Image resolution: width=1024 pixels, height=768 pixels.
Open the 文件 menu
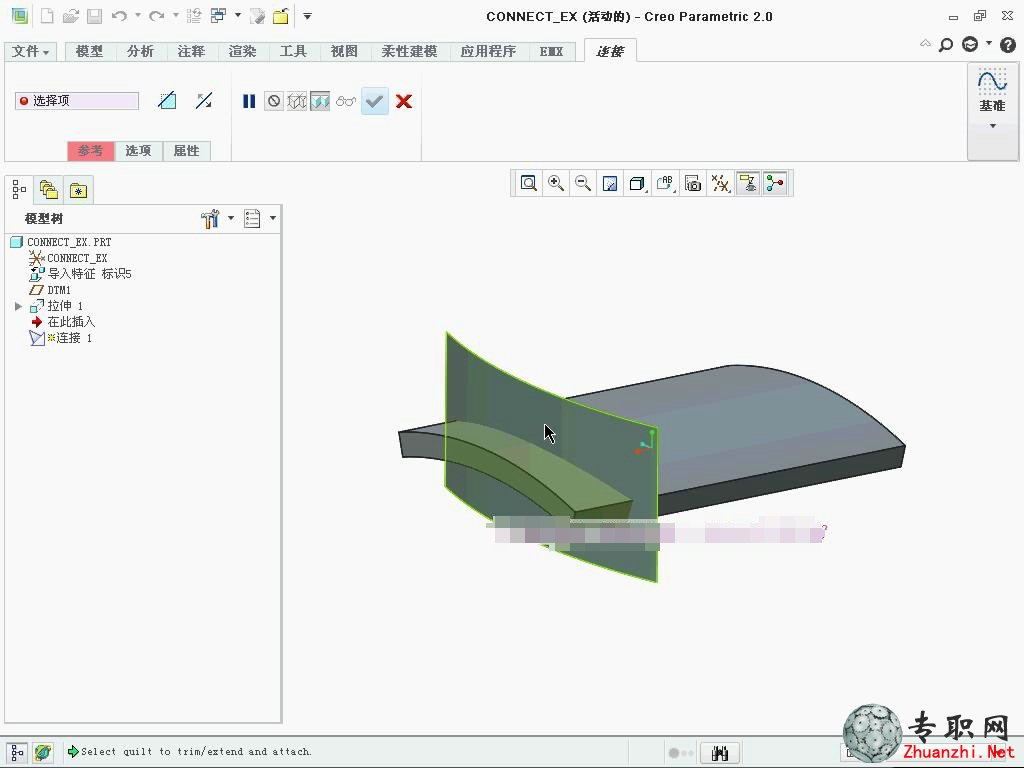[31, 51]
